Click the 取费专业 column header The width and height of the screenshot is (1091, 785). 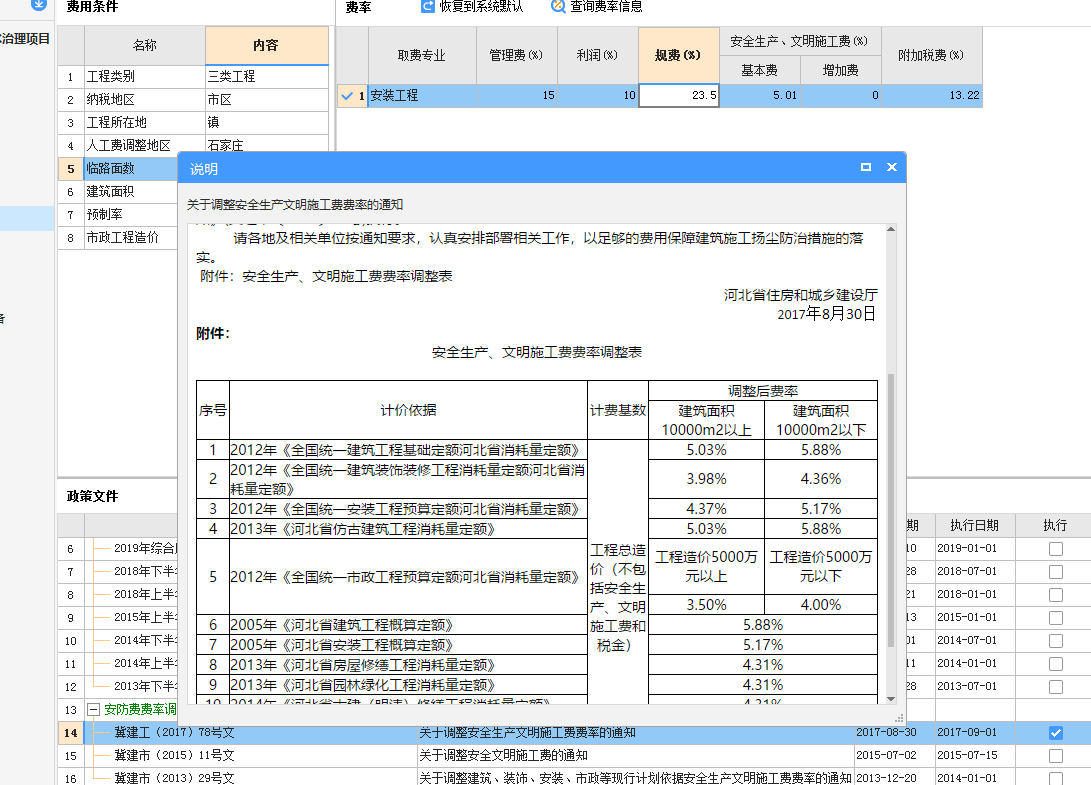coord(422,55)
